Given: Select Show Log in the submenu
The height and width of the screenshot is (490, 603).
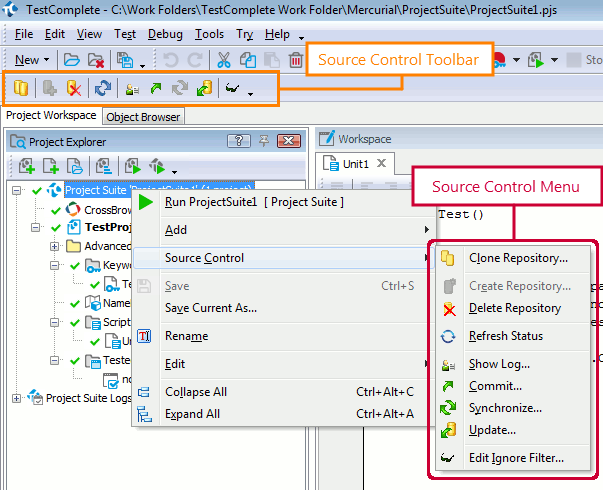Looking at the screenshot, I should coord(513,364).
